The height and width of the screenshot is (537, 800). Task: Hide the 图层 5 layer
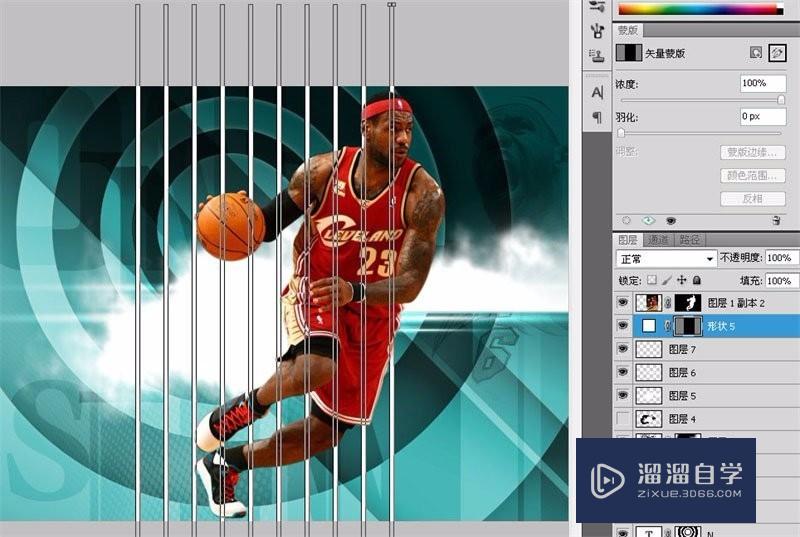pyautogui.click(x=622, y=395)
